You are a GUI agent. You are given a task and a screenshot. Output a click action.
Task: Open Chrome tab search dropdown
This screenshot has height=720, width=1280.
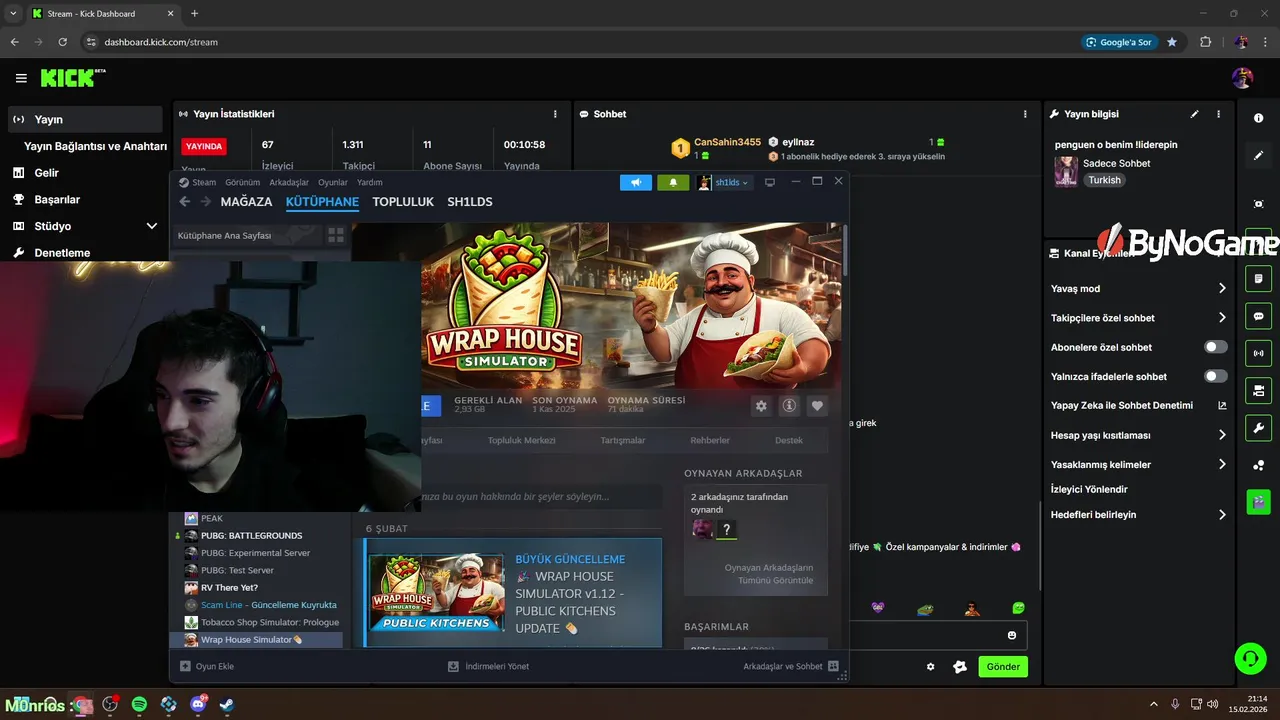pos(13,13)
